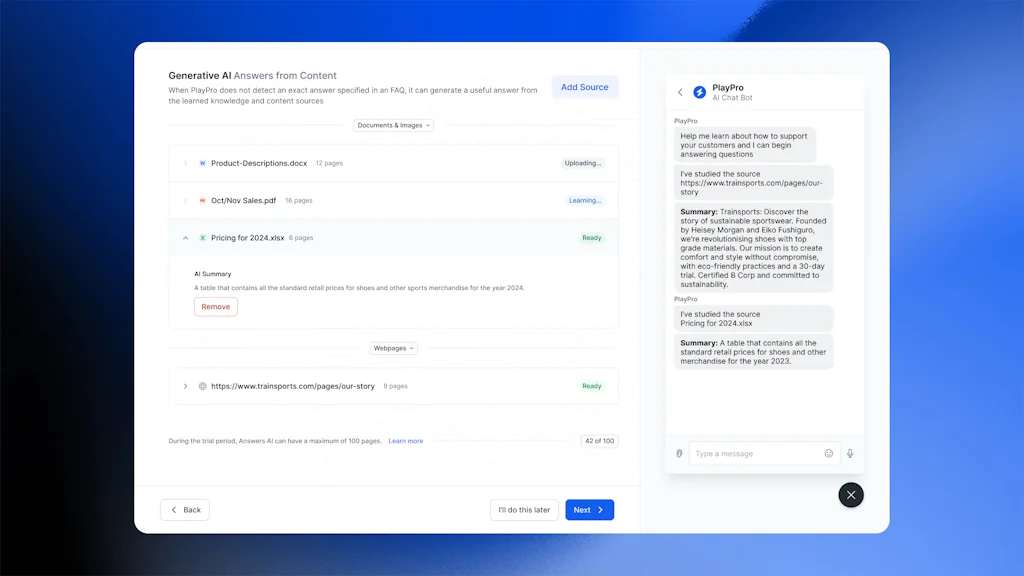1024x576 pixels.
Task: Open the Documents & Images dropdown
Action: pos(393,124)
